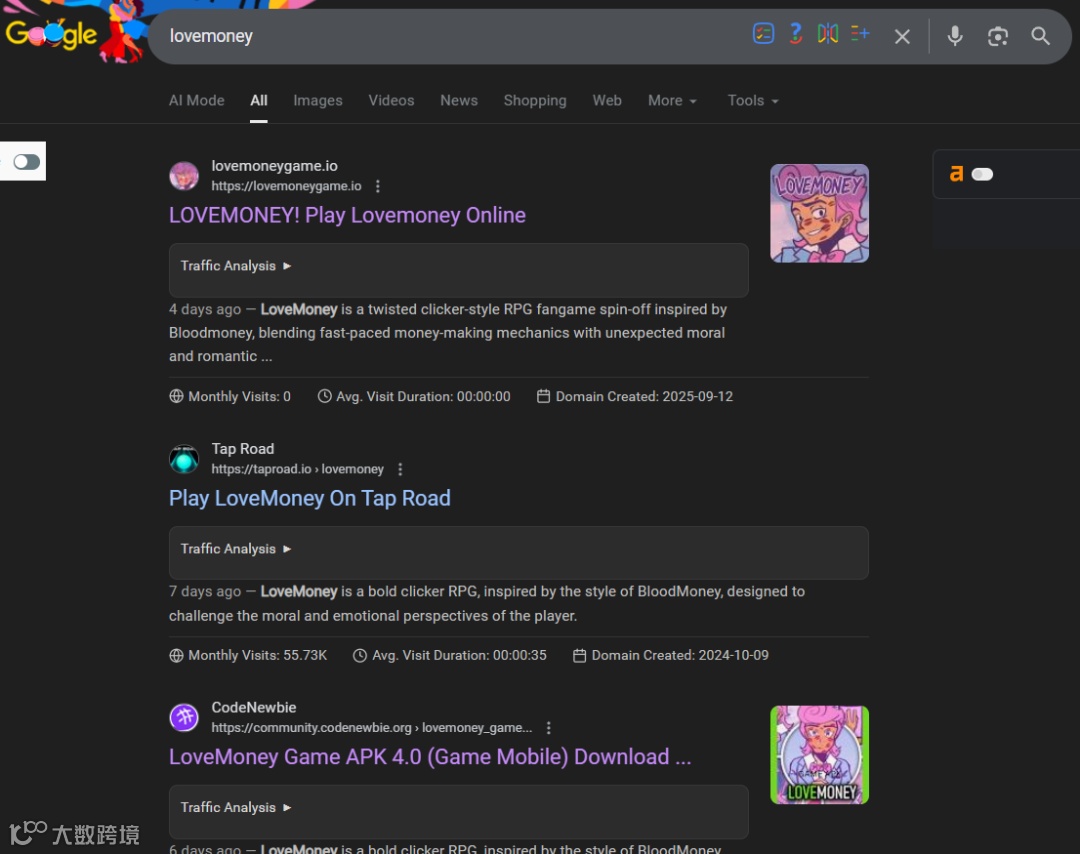This screenshot has width=1080, height=854.
Task: Switch to Shopping tab
Action: [x=534, y=101]
